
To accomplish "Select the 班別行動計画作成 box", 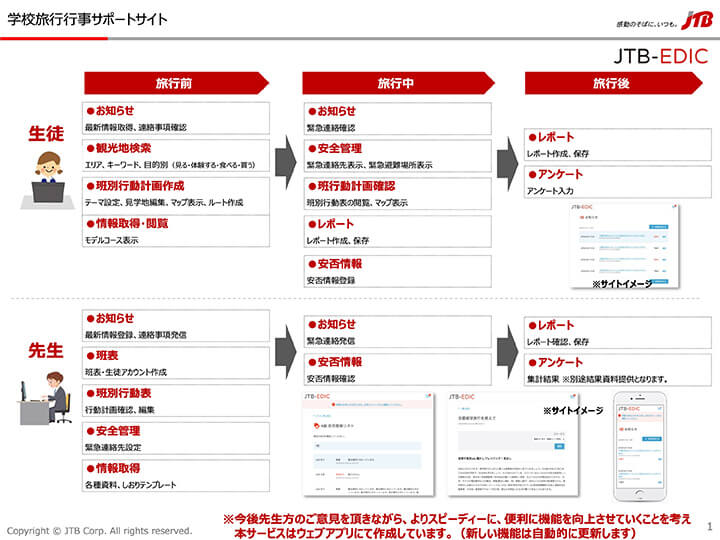I will pos(176,194).
